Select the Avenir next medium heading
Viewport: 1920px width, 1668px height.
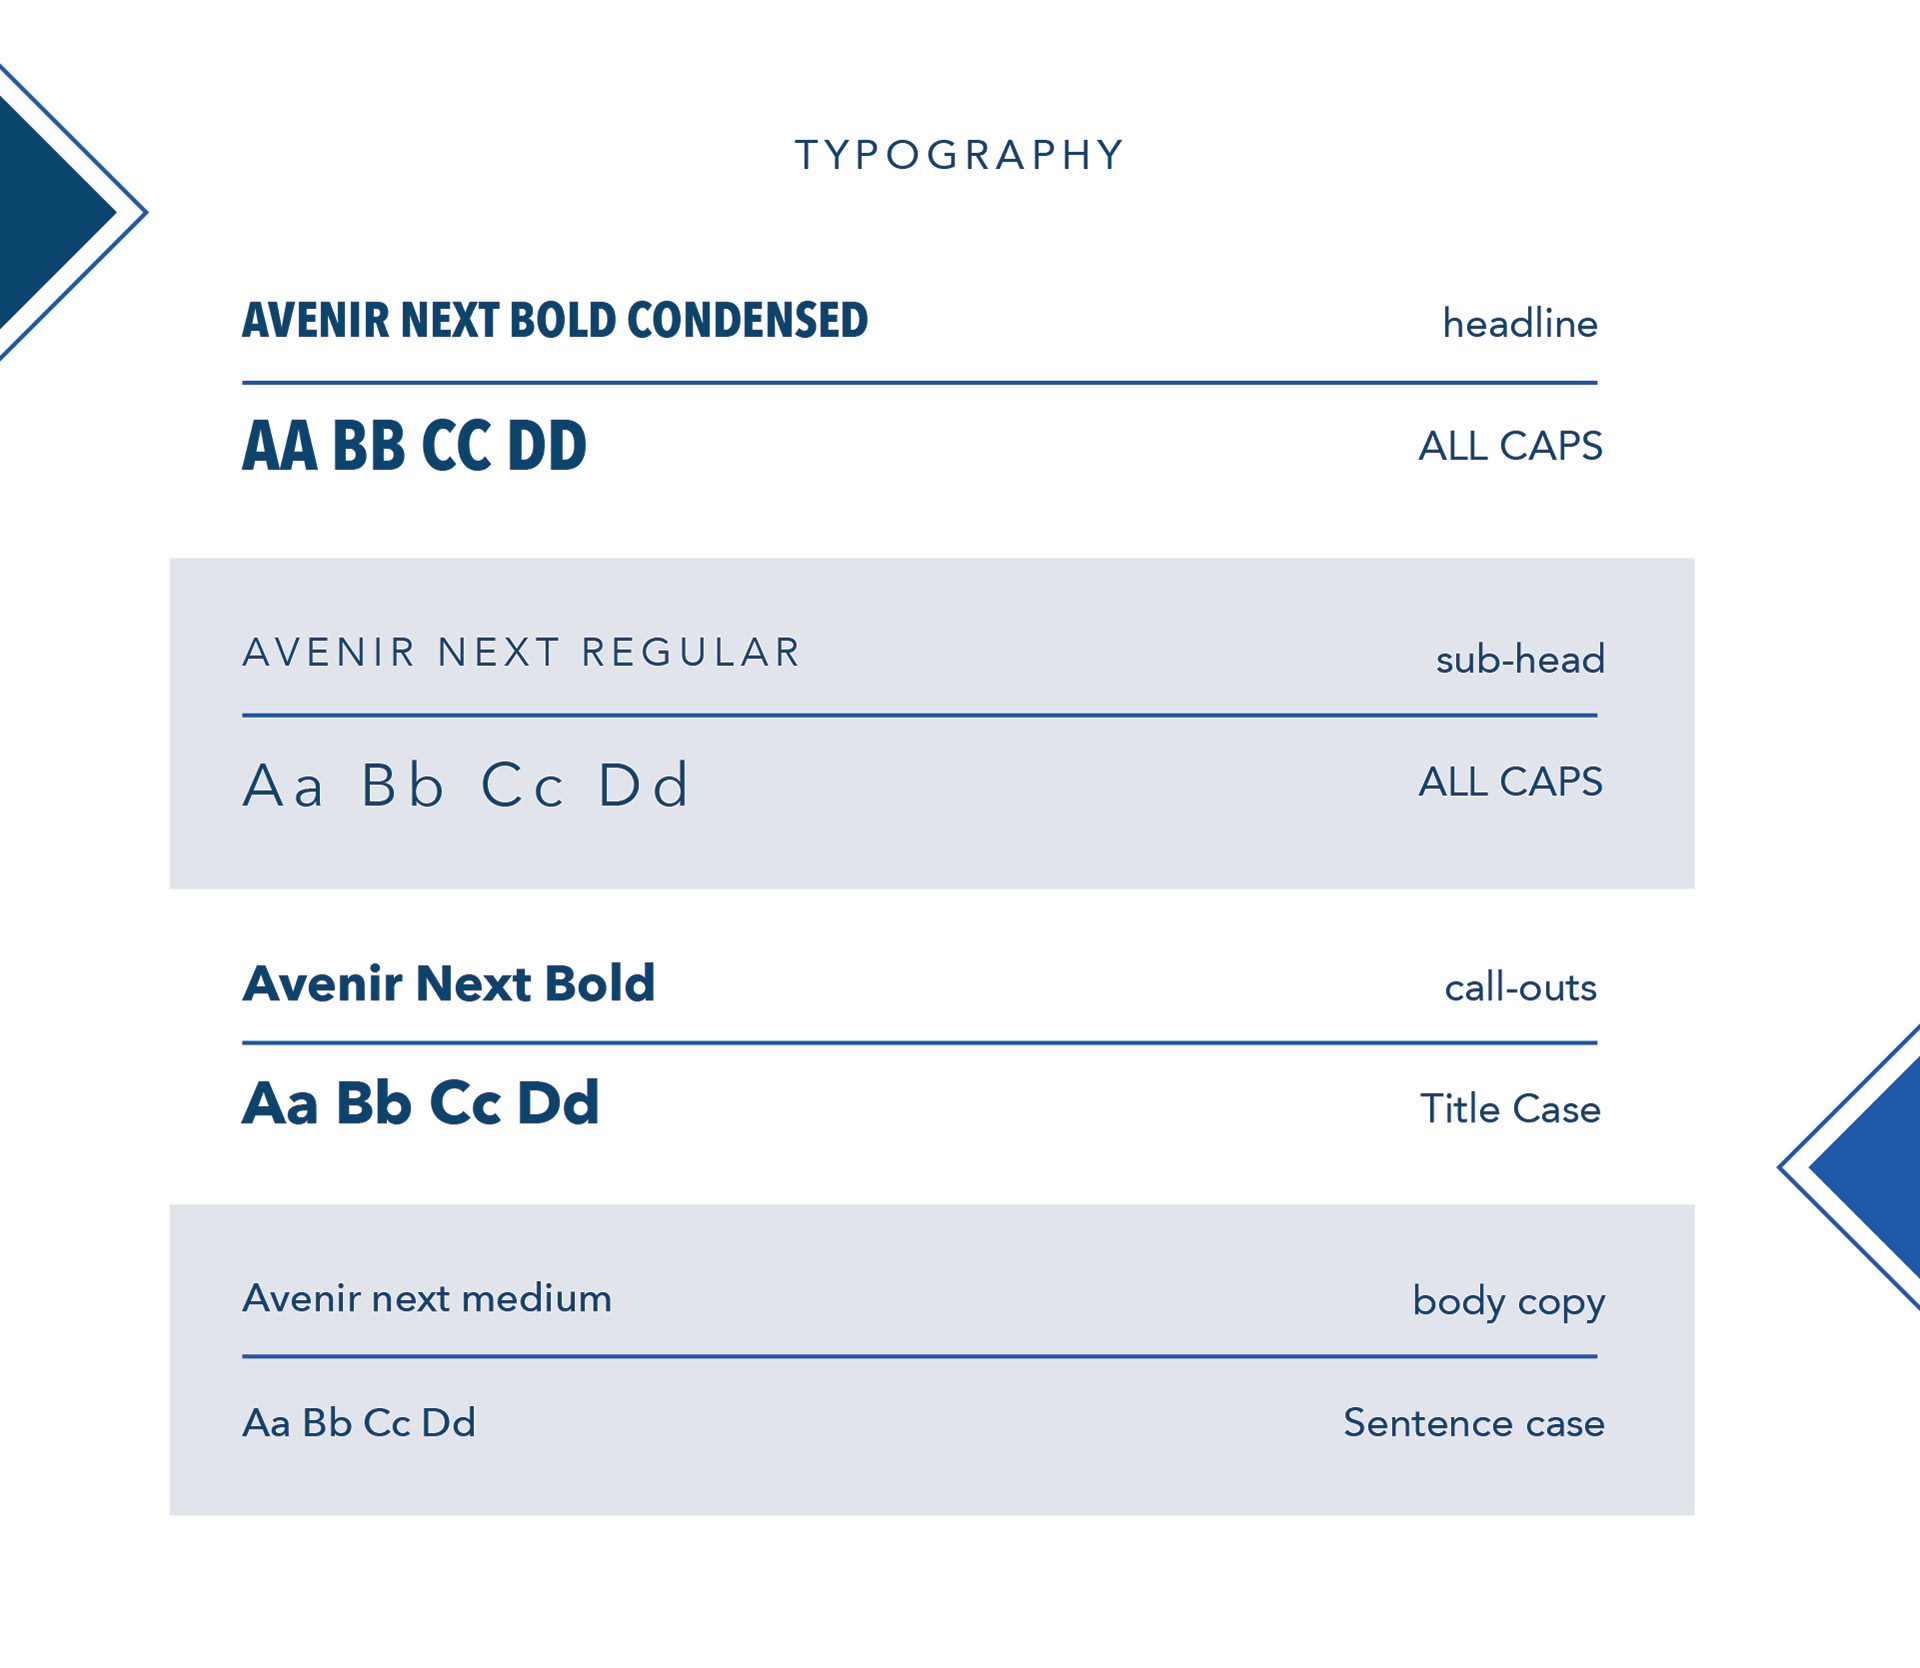(x=427, y=1299)
